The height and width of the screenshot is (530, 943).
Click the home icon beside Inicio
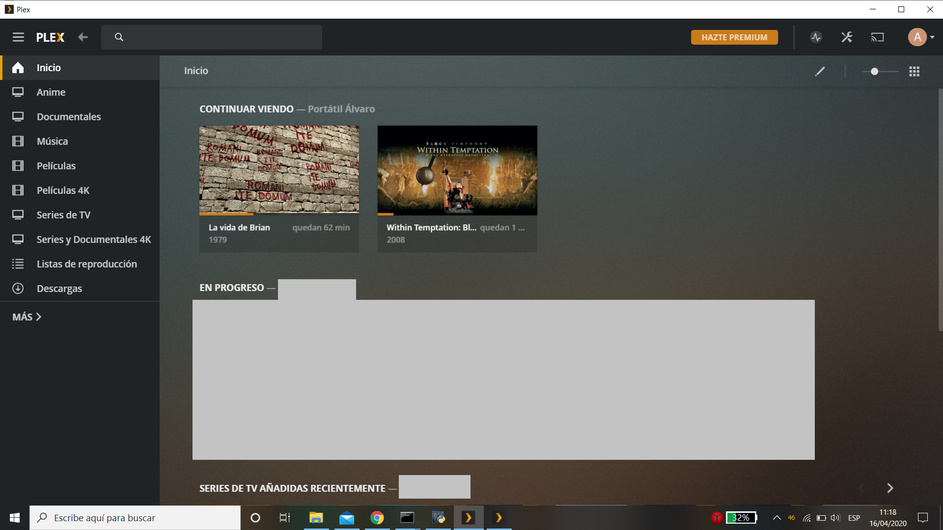18,67
